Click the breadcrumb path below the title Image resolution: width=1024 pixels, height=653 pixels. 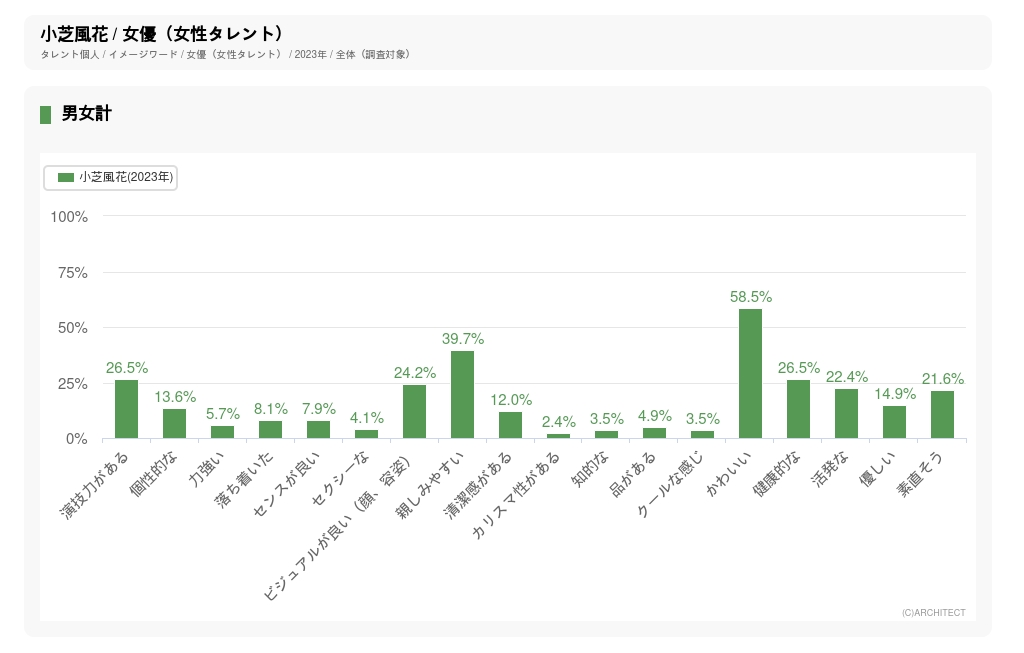coord(225,54)
